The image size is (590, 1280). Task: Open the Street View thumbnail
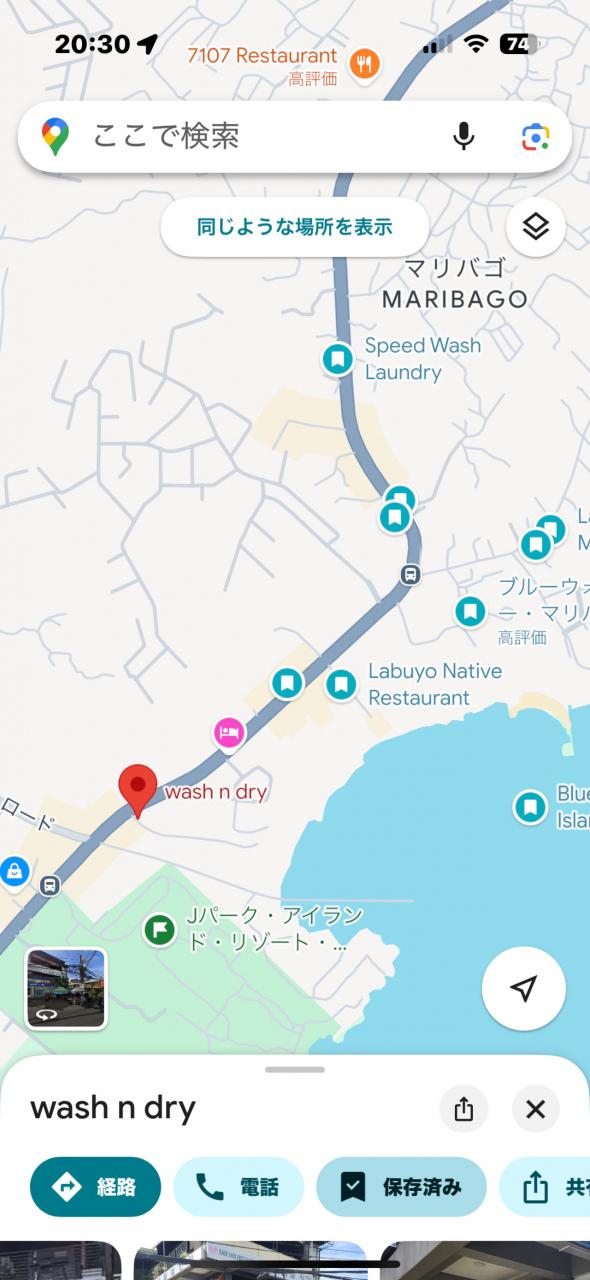(66, 988)
